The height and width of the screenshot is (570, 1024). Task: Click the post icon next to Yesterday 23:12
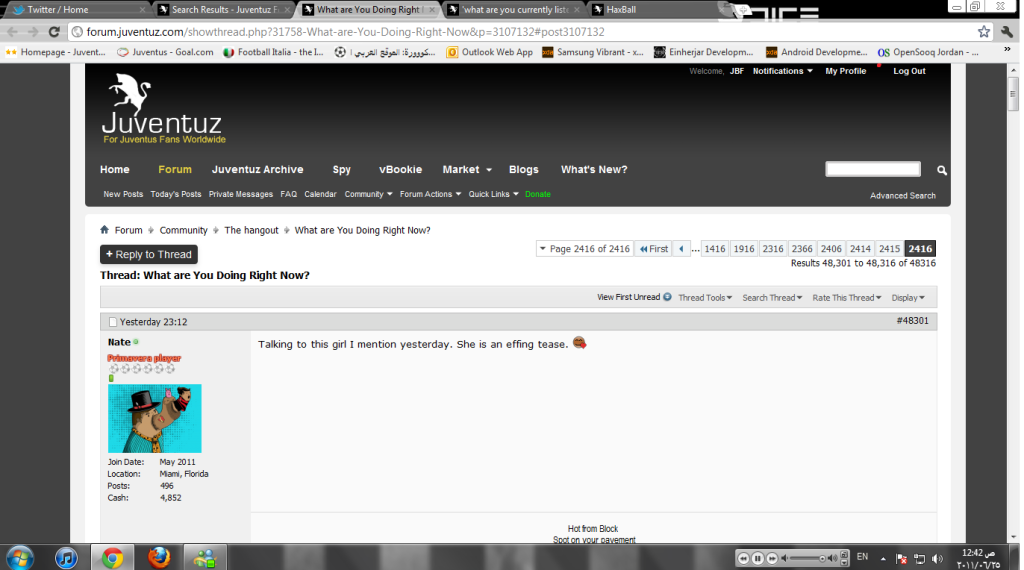[112, 322]
